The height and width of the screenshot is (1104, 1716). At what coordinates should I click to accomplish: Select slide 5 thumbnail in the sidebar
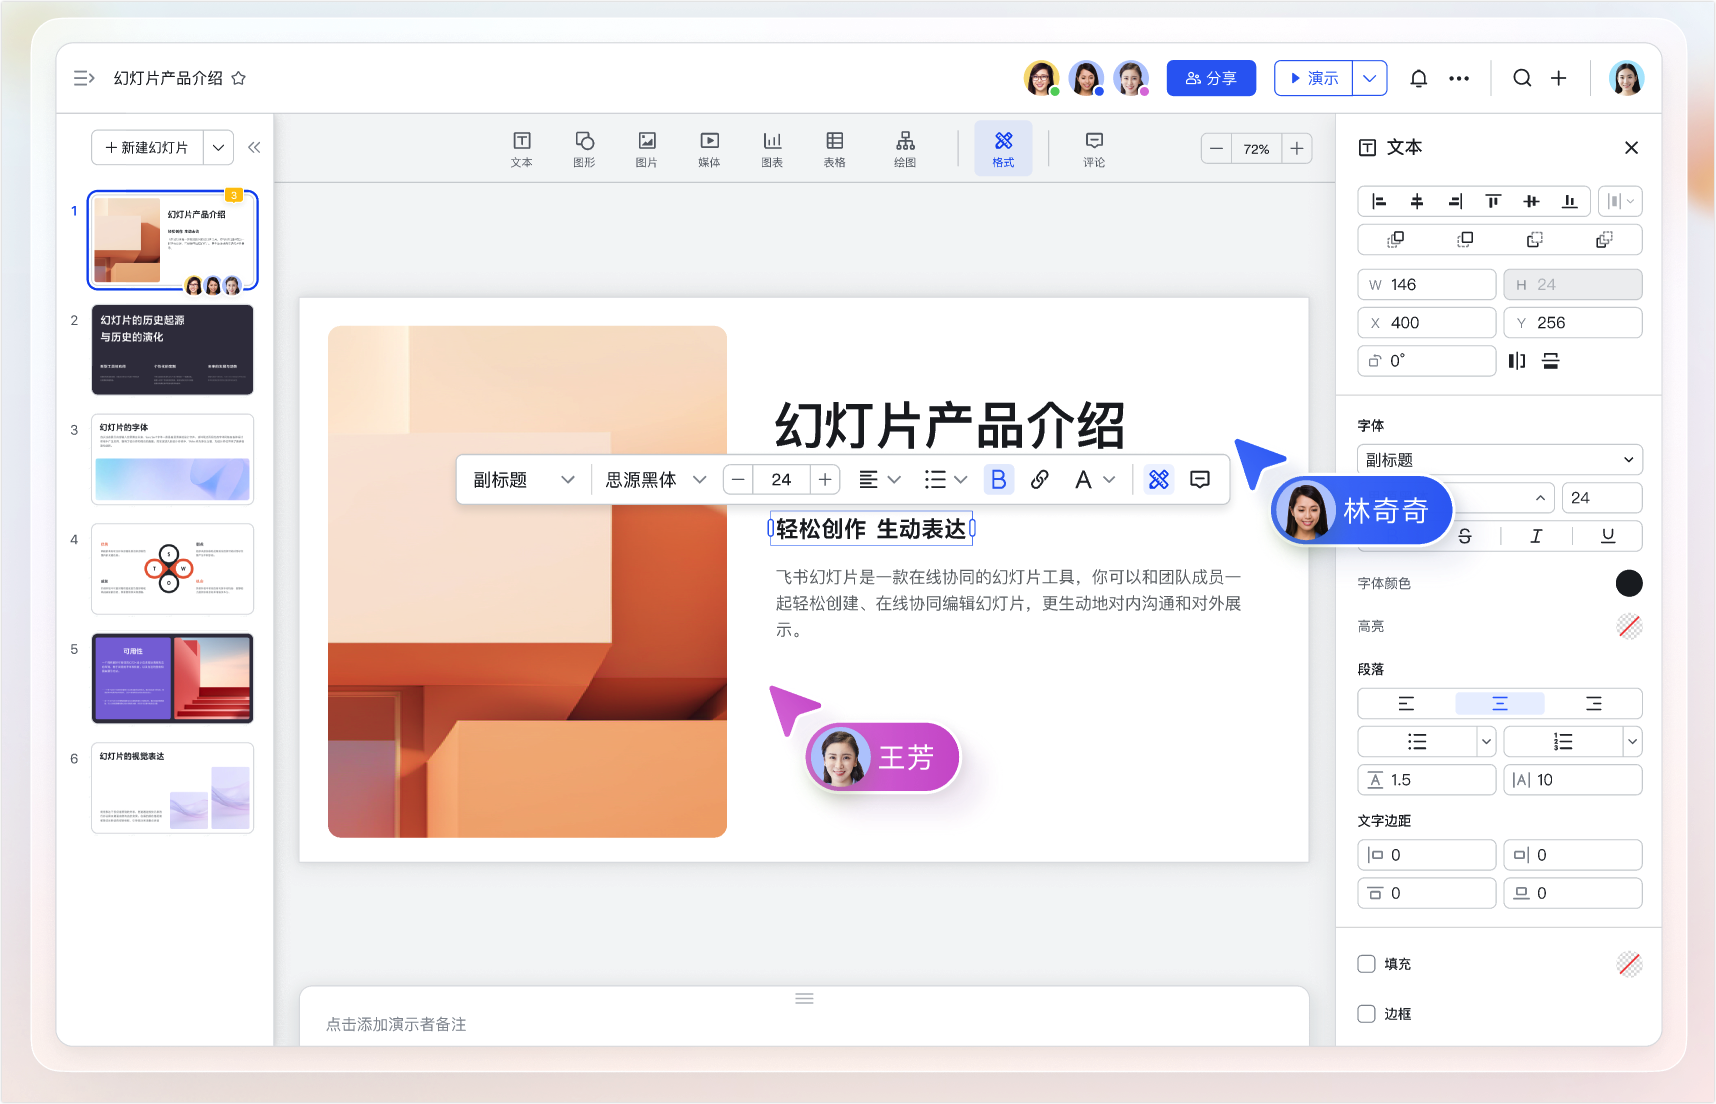coord(172,678)
